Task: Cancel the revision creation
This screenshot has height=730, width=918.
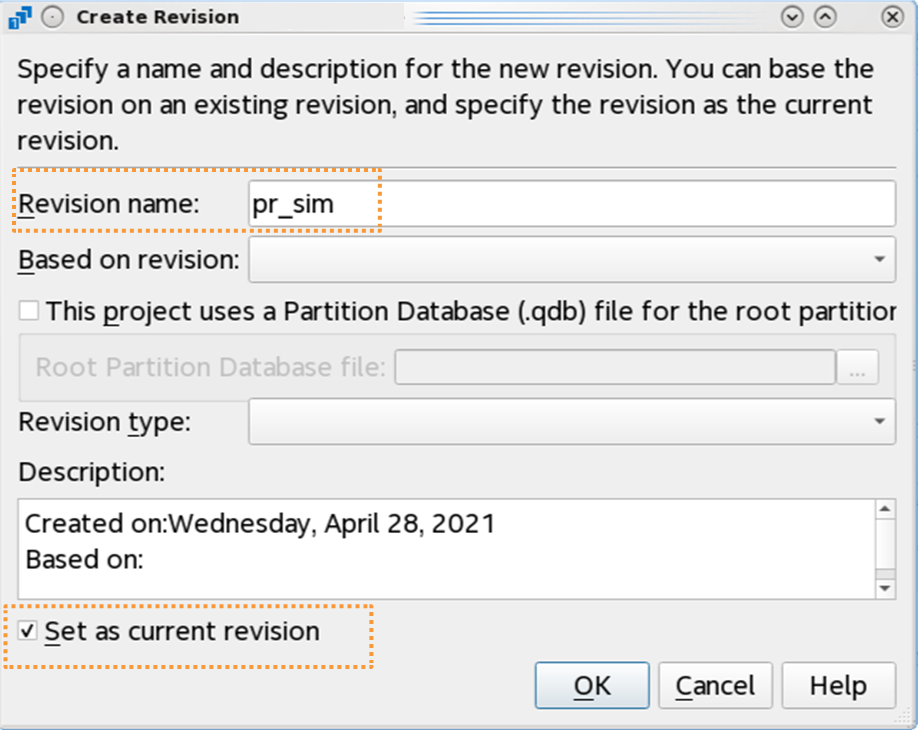Action: tap(715, 686)
